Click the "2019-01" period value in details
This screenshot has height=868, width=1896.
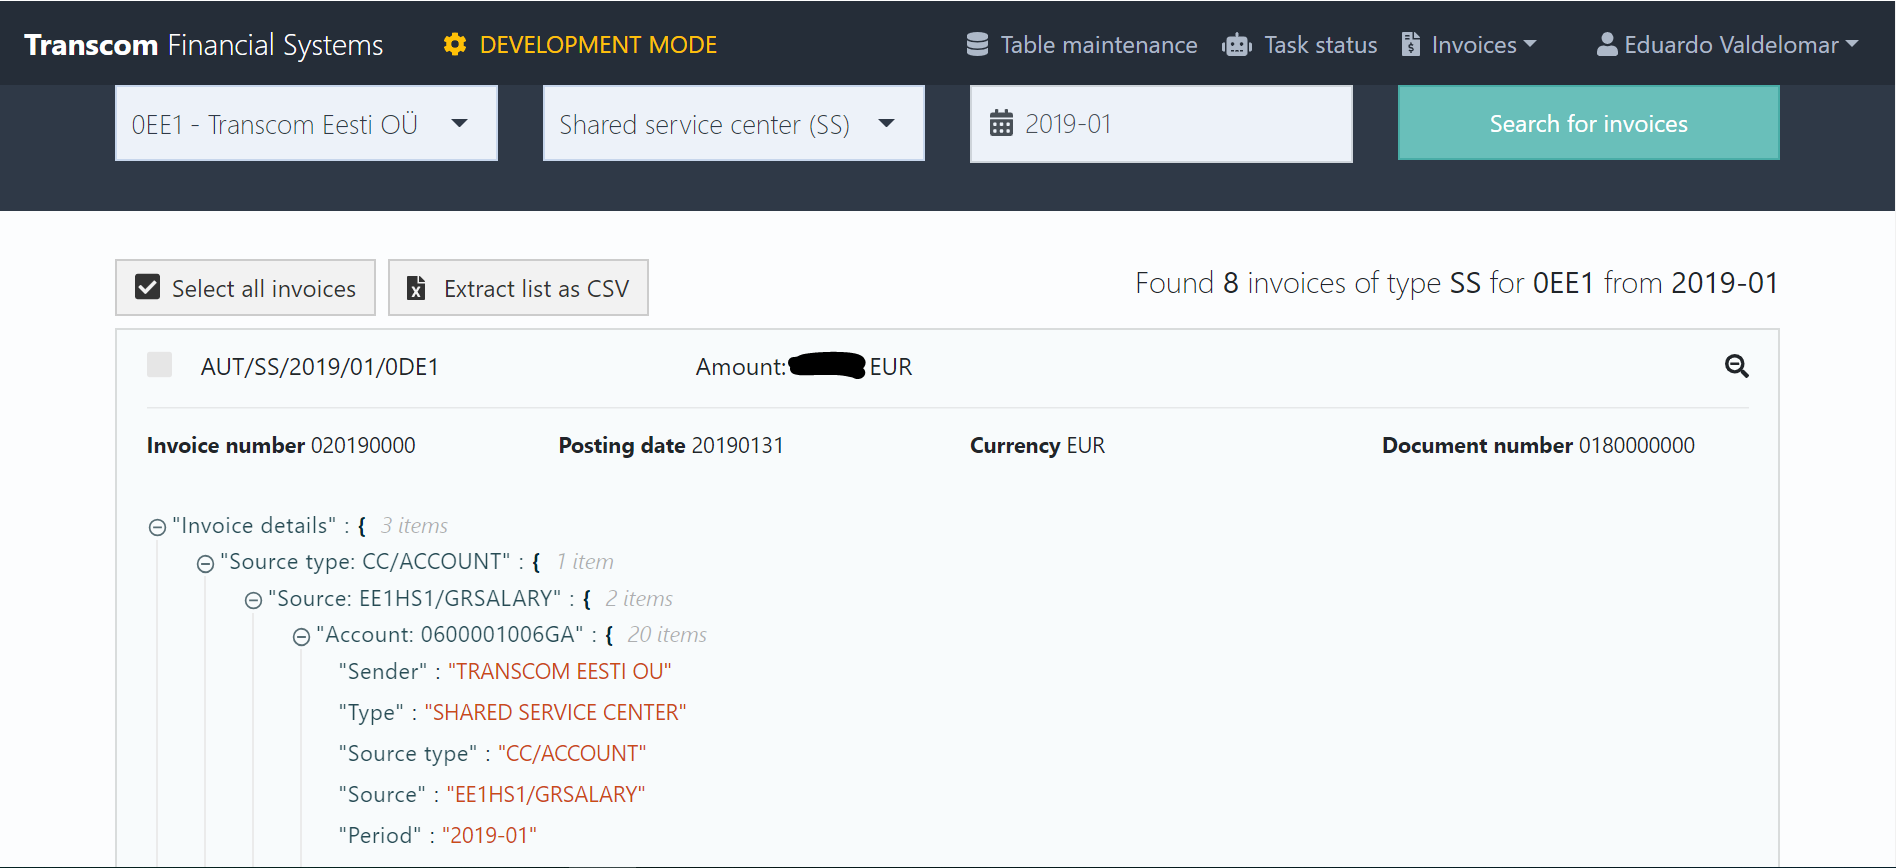[489, 835]
